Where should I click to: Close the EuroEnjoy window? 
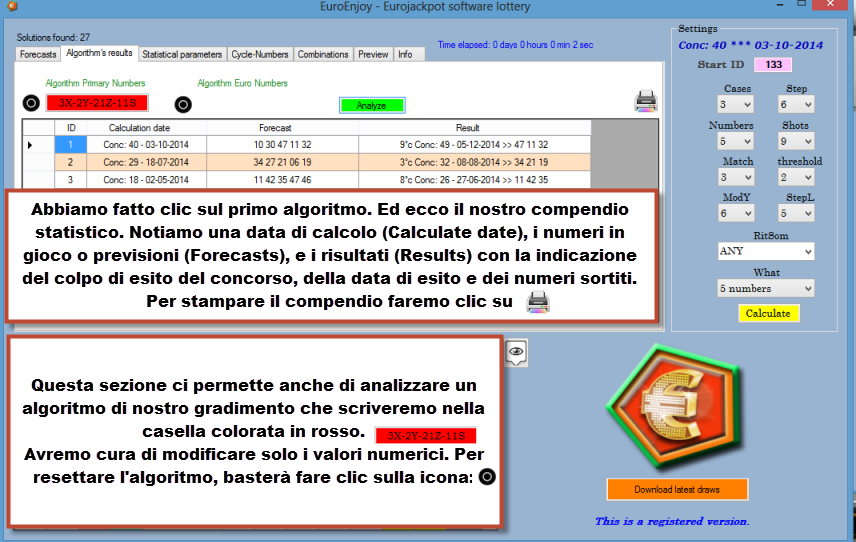click(830, 4)
